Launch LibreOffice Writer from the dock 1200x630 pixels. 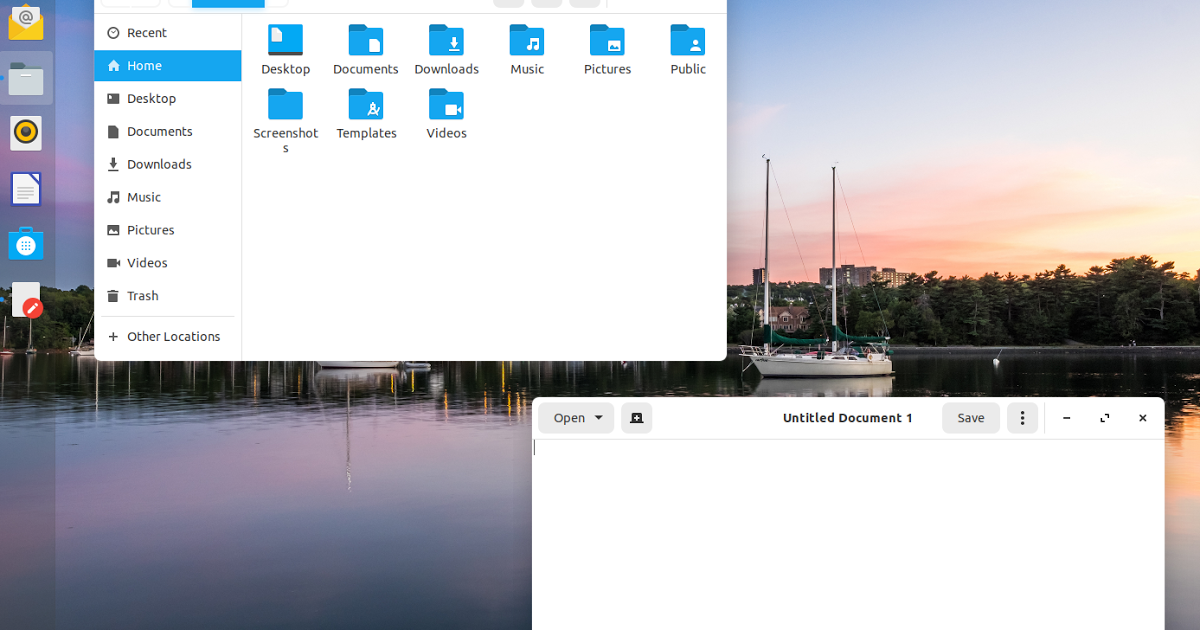[x=25, y=188]
